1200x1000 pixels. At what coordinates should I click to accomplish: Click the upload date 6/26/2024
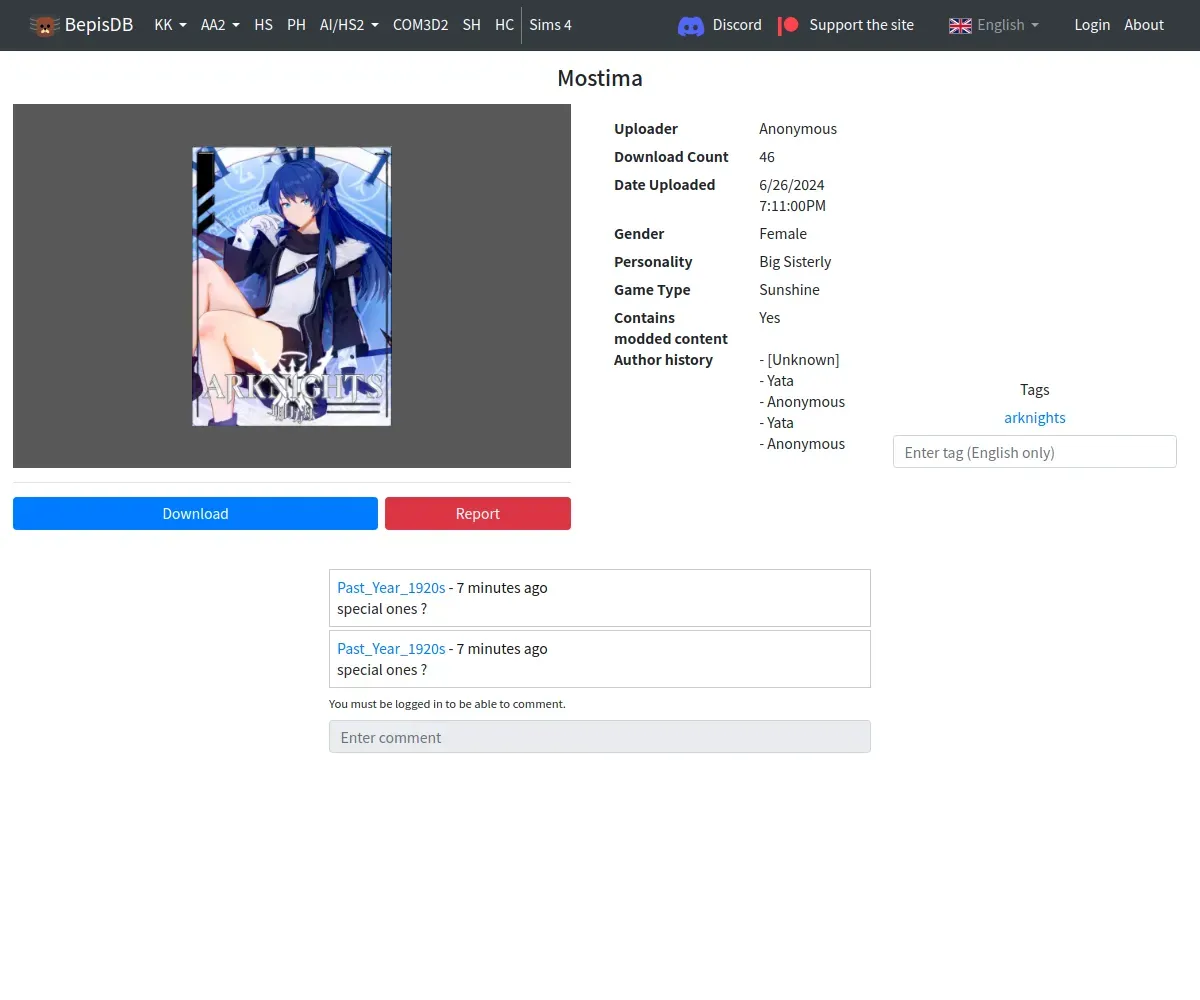792,185
